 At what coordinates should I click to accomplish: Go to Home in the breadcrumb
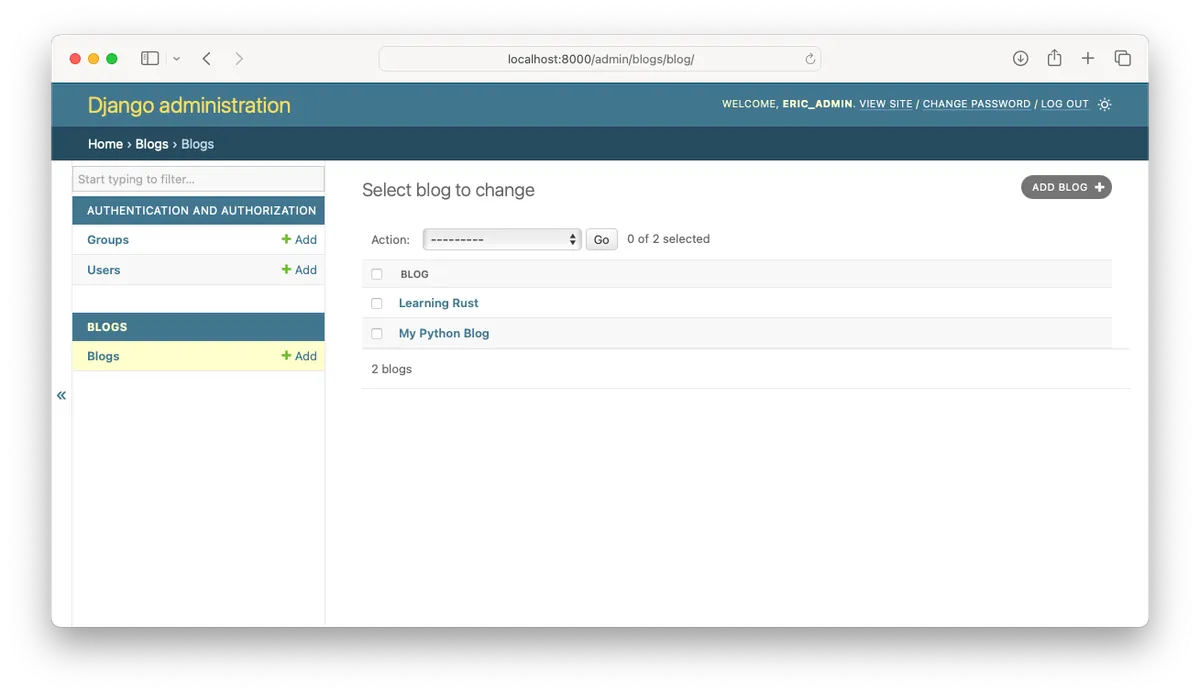(105, 144)
